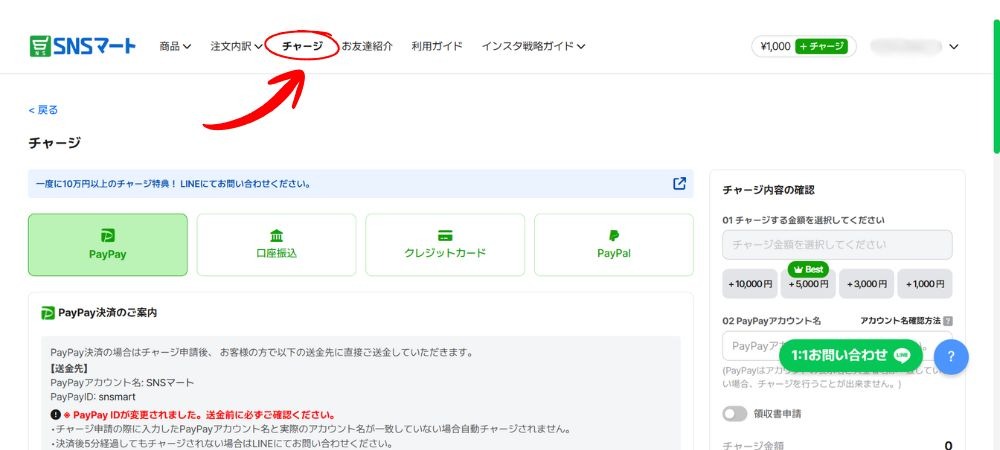The image size is (1000, 450).
Task: Open the お友達紹介 menu item
Action: [367, 46]
